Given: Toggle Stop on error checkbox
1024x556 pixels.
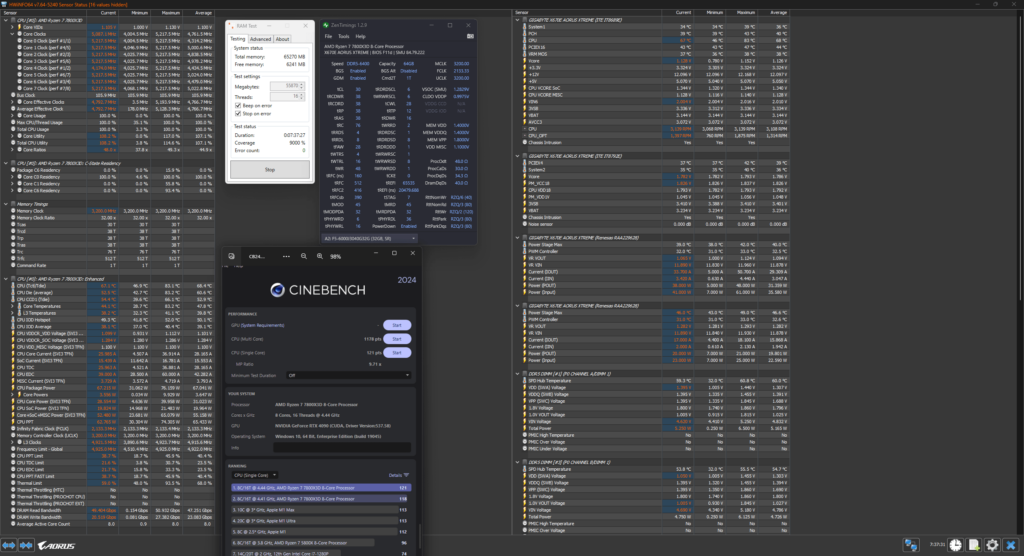Looking at the screenshot, I should click(238, 113).
